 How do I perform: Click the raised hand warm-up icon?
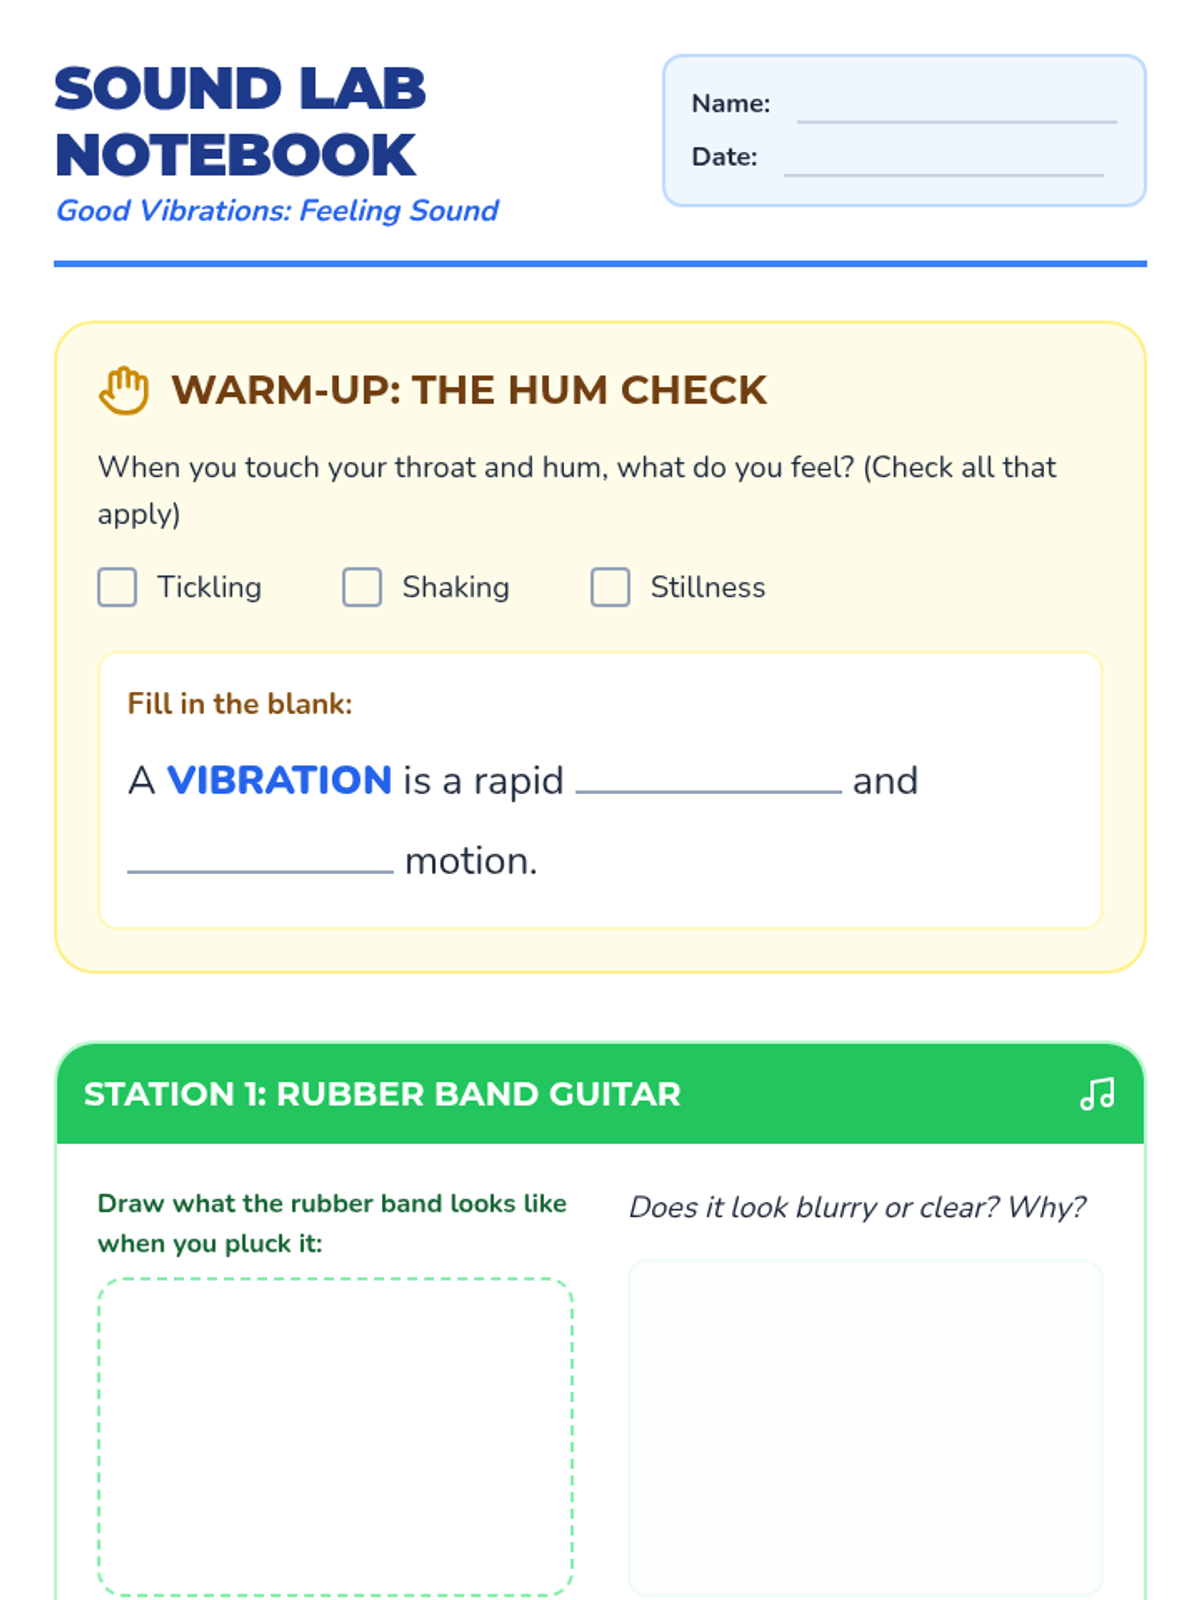click(x=124, y=390)
